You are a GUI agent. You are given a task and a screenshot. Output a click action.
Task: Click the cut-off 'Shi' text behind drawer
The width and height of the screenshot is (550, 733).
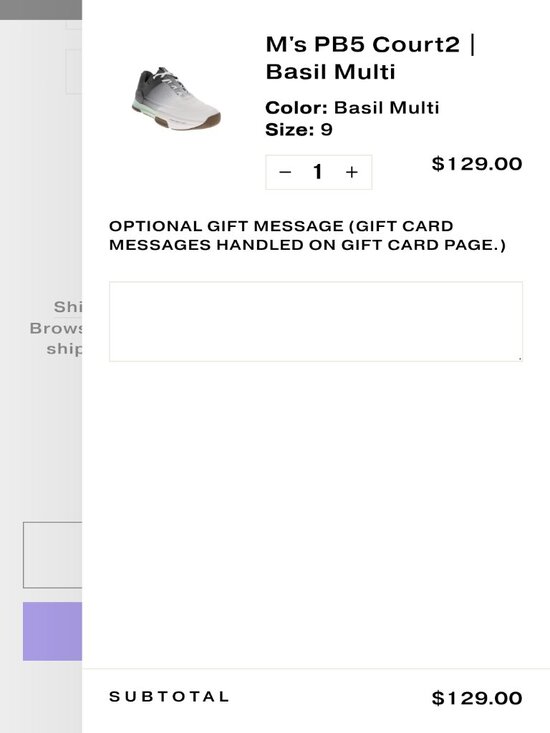tap(68, 307)
